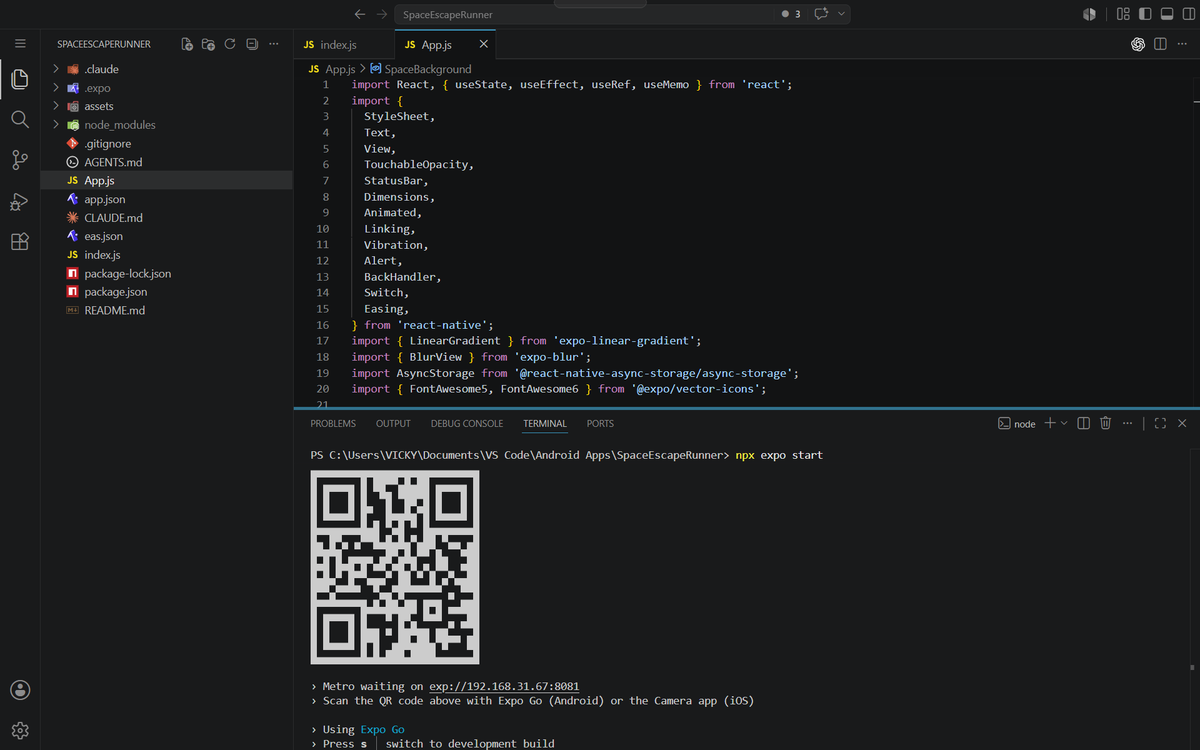
Task: Refresh the Explorer file tree
Action: point(230,44)
